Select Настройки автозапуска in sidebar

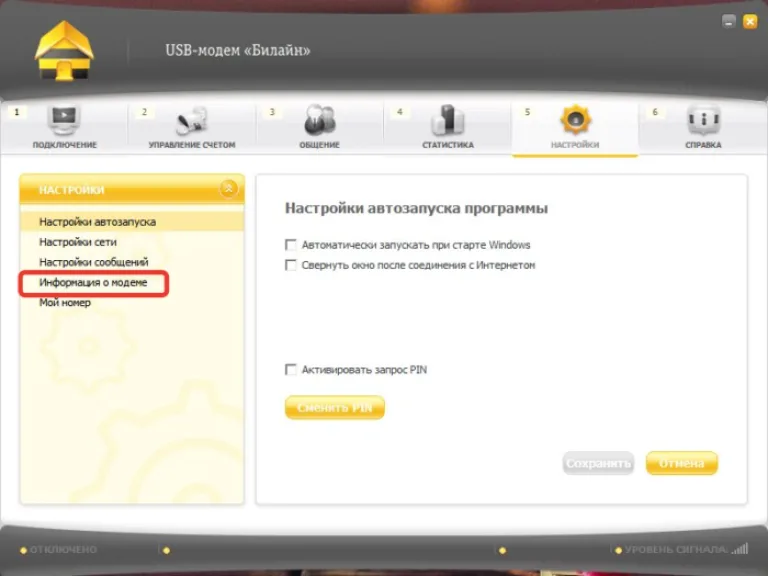pos(132,222)
